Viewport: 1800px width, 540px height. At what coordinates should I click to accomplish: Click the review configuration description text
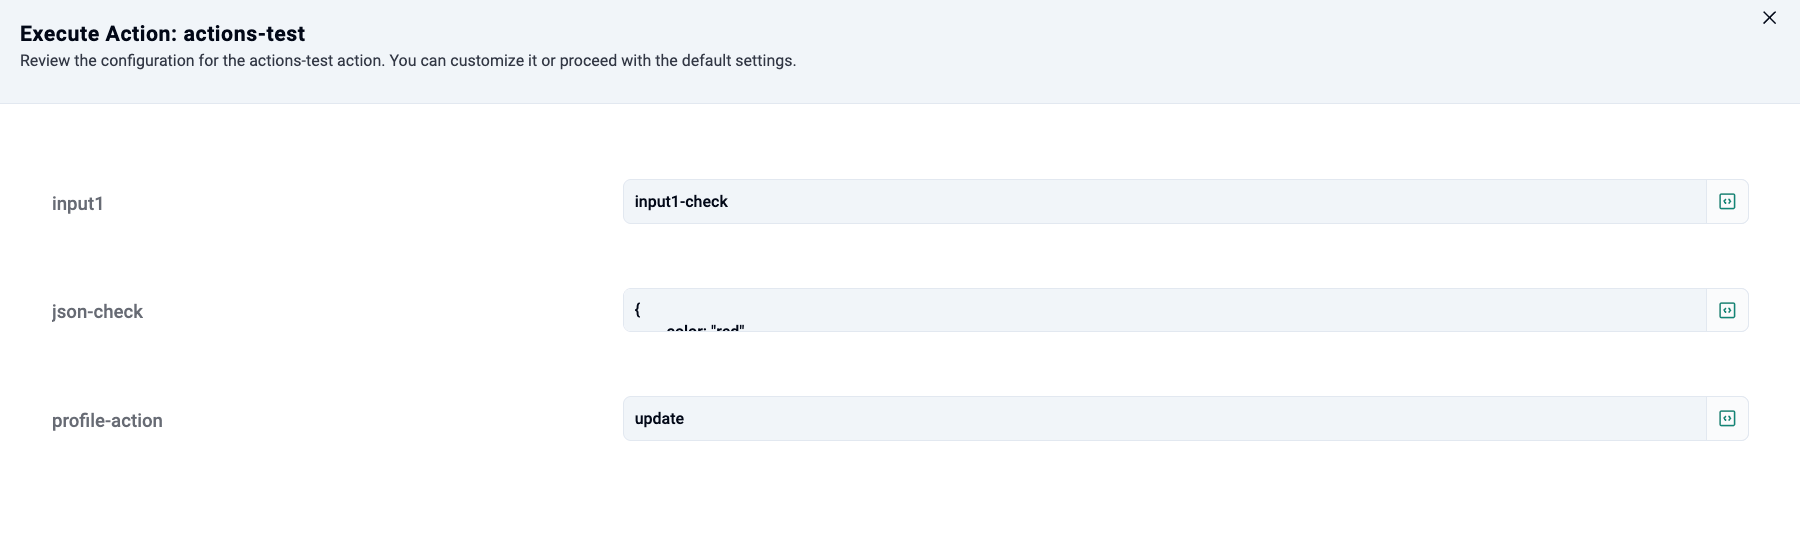(x=408, y=61)
